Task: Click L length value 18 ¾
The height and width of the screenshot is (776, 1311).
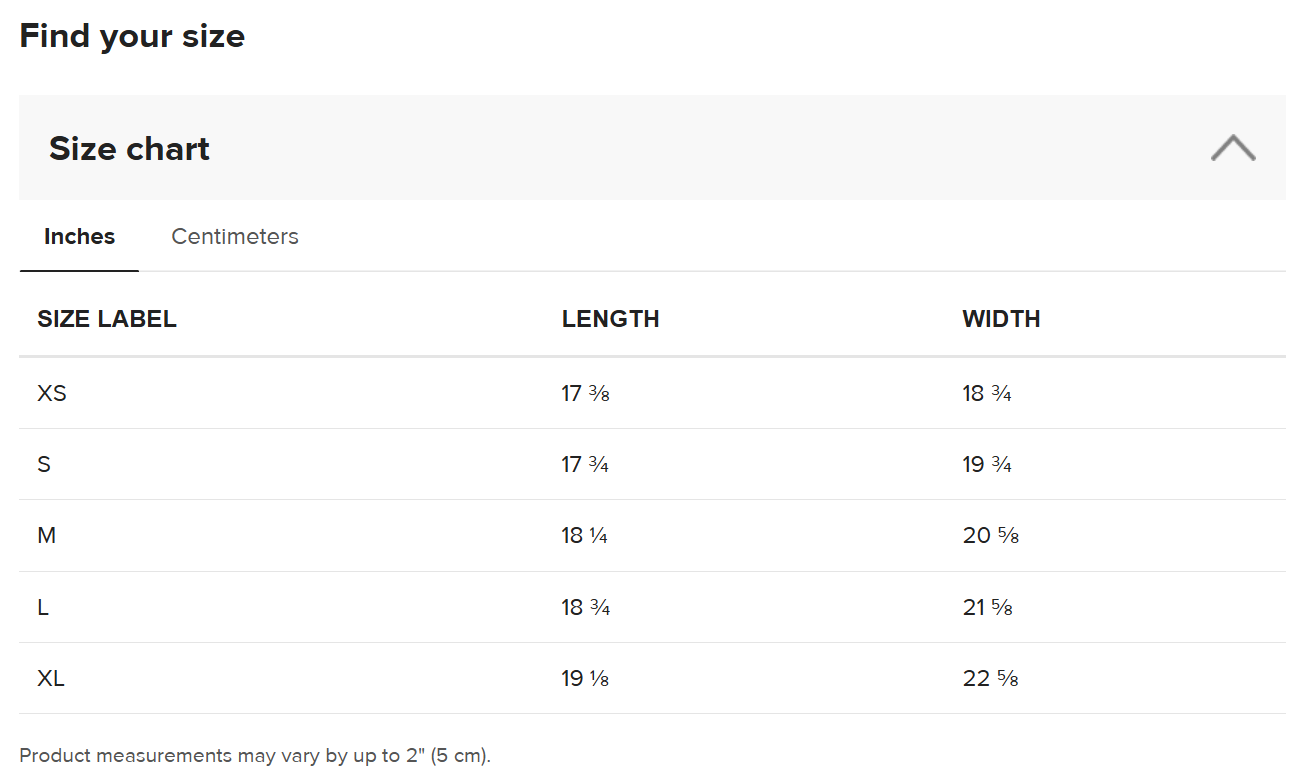Action: (x=586, y=608)
